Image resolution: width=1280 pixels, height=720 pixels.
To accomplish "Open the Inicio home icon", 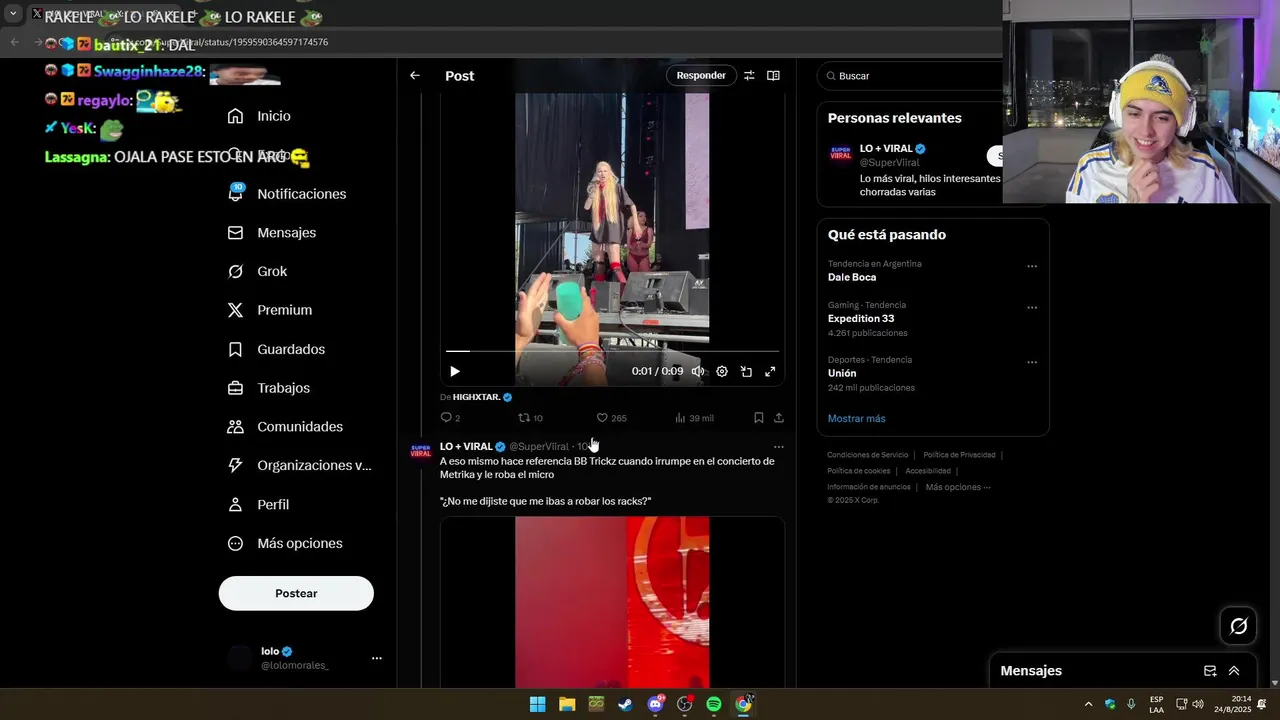I will pyautogui.click(x=235, y=116).
